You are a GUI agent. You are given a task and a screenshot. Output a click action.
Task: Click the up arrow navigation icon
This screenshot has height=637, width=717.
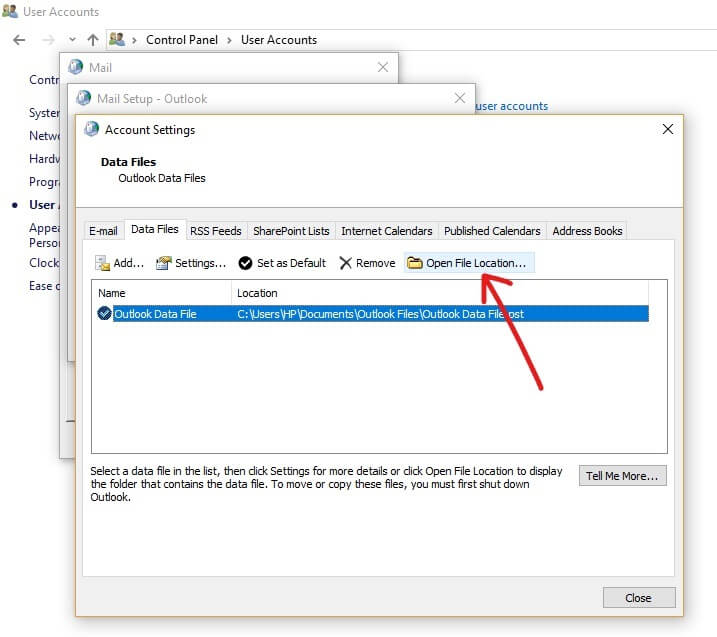click(x=93, y=40)
